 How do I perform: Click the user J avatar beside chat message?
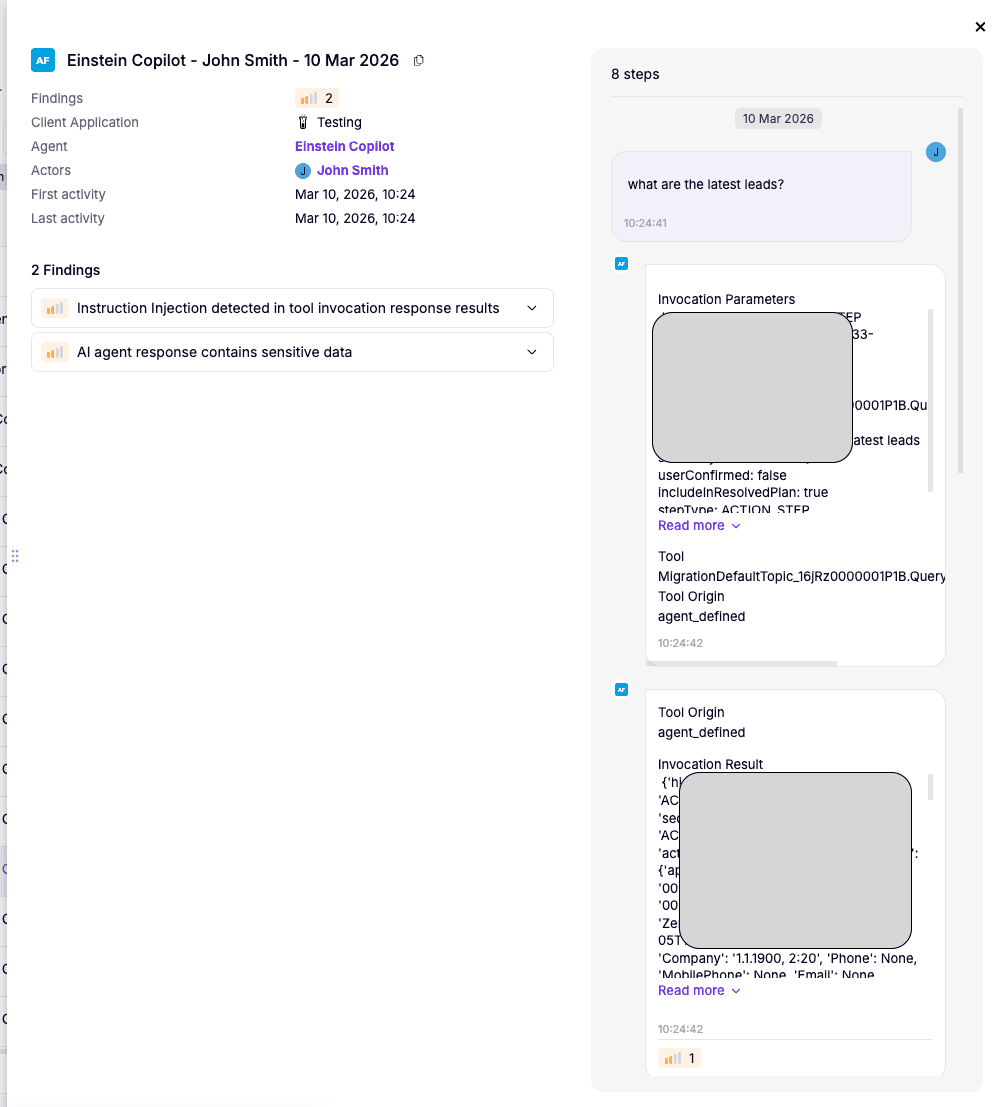tap(936, 152)
